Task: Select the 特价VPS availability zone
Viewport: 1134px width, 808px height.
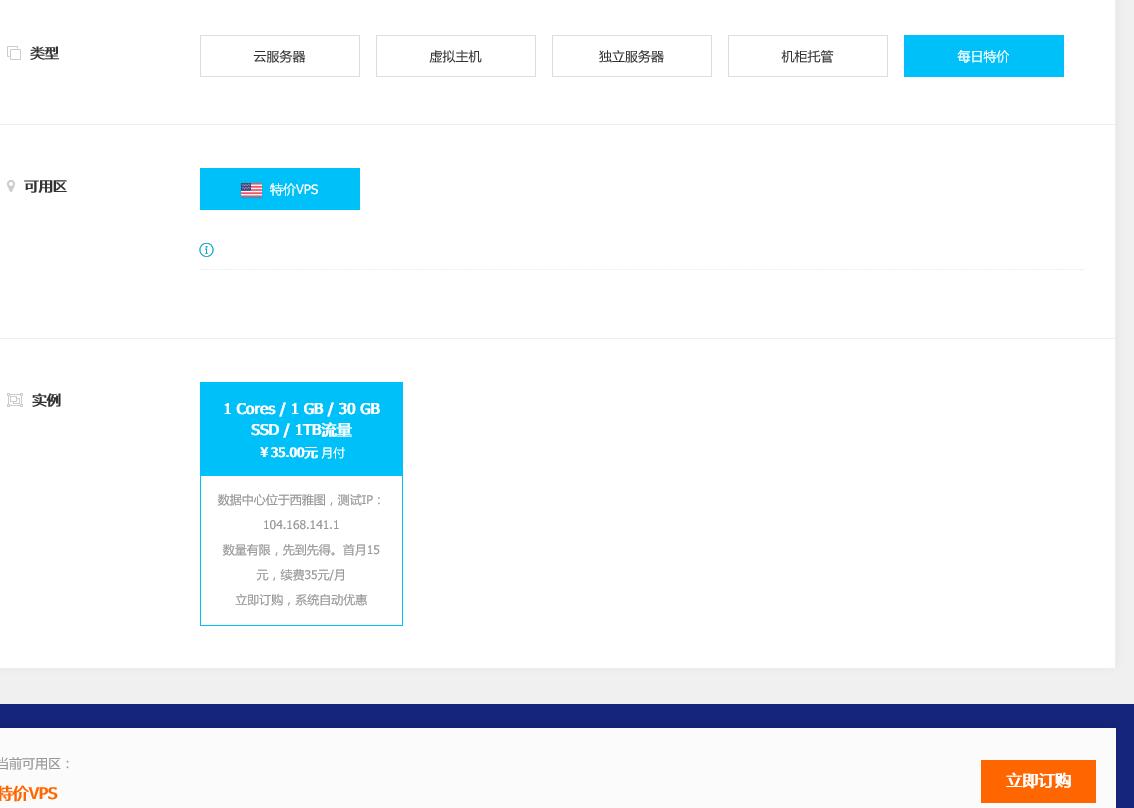Action: tap(279, 189)
